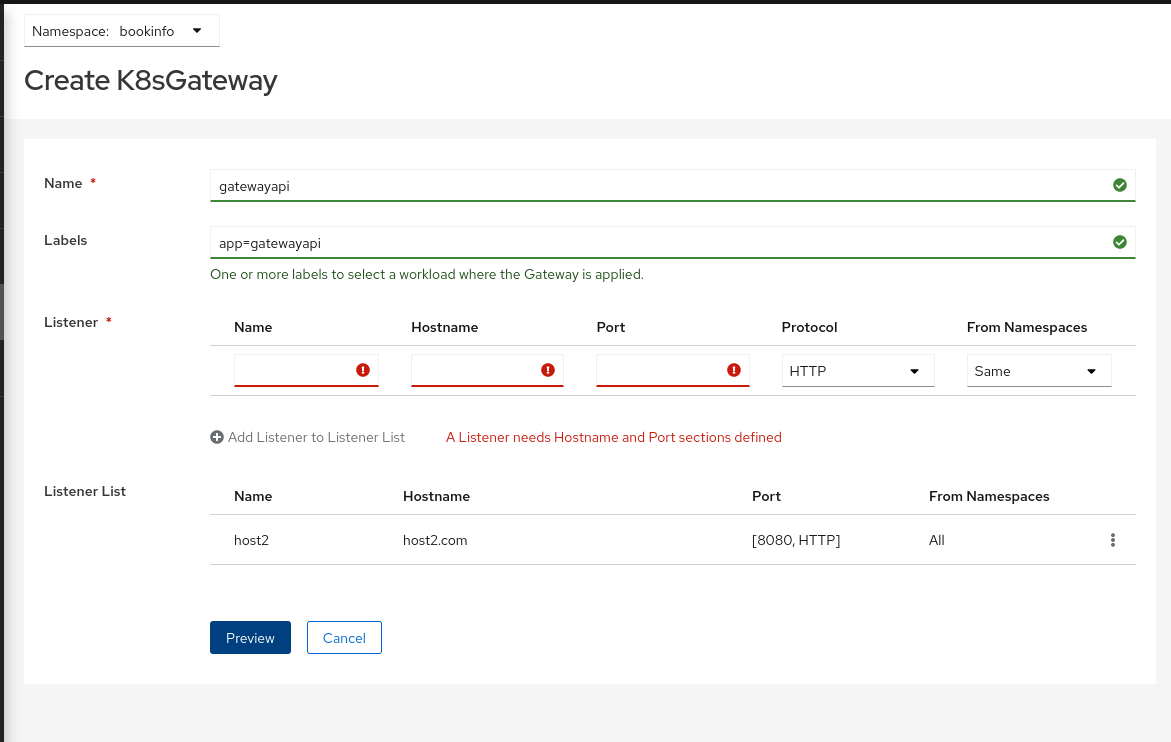Open the From Namespaces dropdown set to Same
The height and width of the screenshot is (742, 1171).
pos(1038,370)
